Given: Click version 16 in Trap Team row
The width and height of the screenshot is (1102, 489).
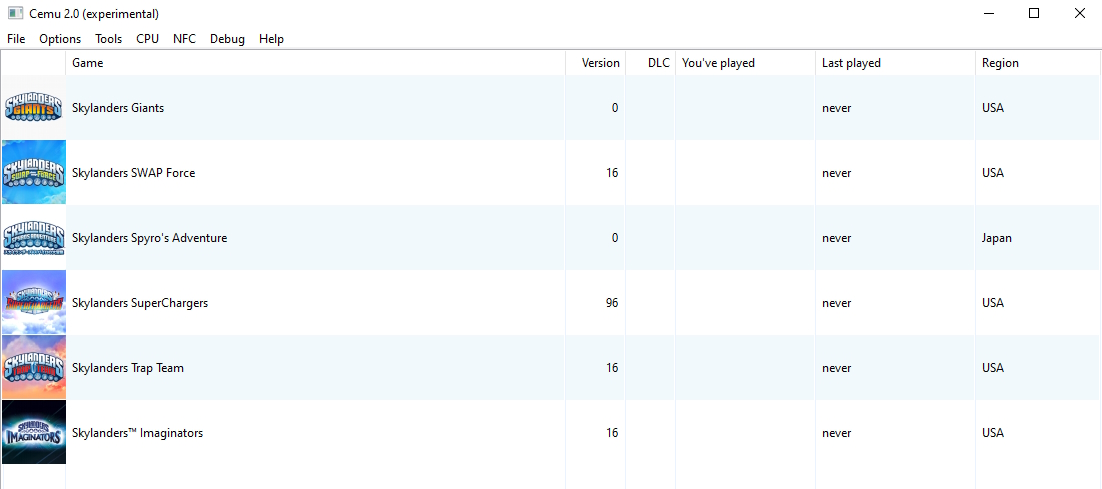Looking at the screenshot, I should pyautogui.click(x=611, y=367).
